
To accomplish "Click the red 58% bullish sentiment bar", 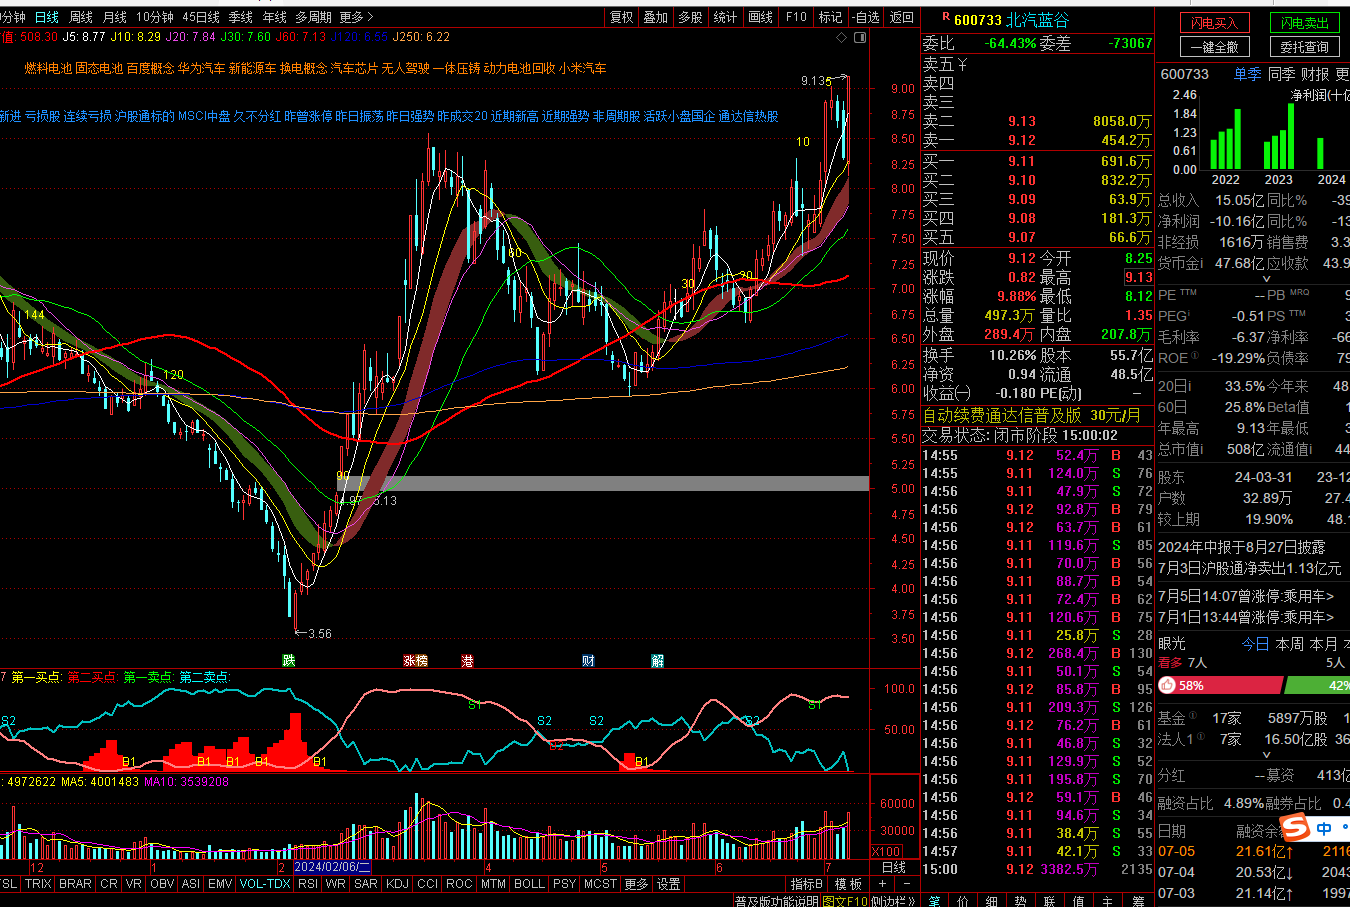I will (1219, 686).
